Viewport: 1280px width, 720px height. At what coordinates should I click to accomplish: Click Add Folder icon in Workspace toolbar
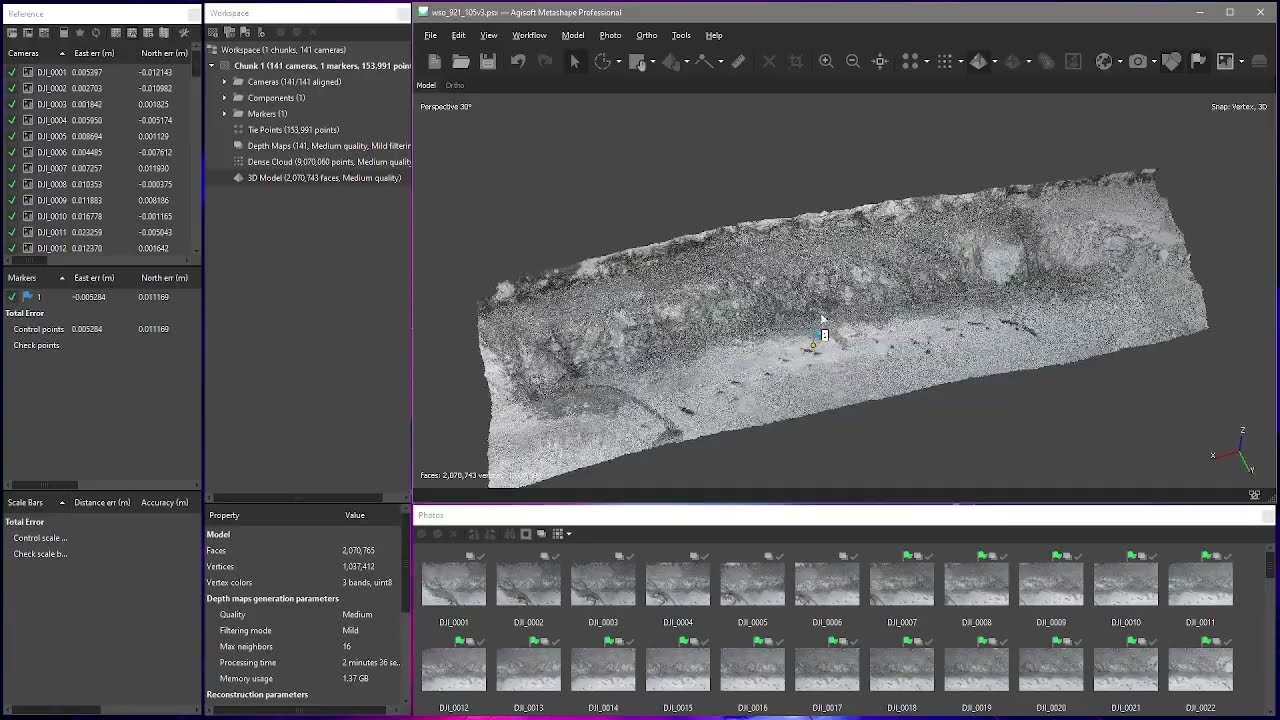(229, 33)
